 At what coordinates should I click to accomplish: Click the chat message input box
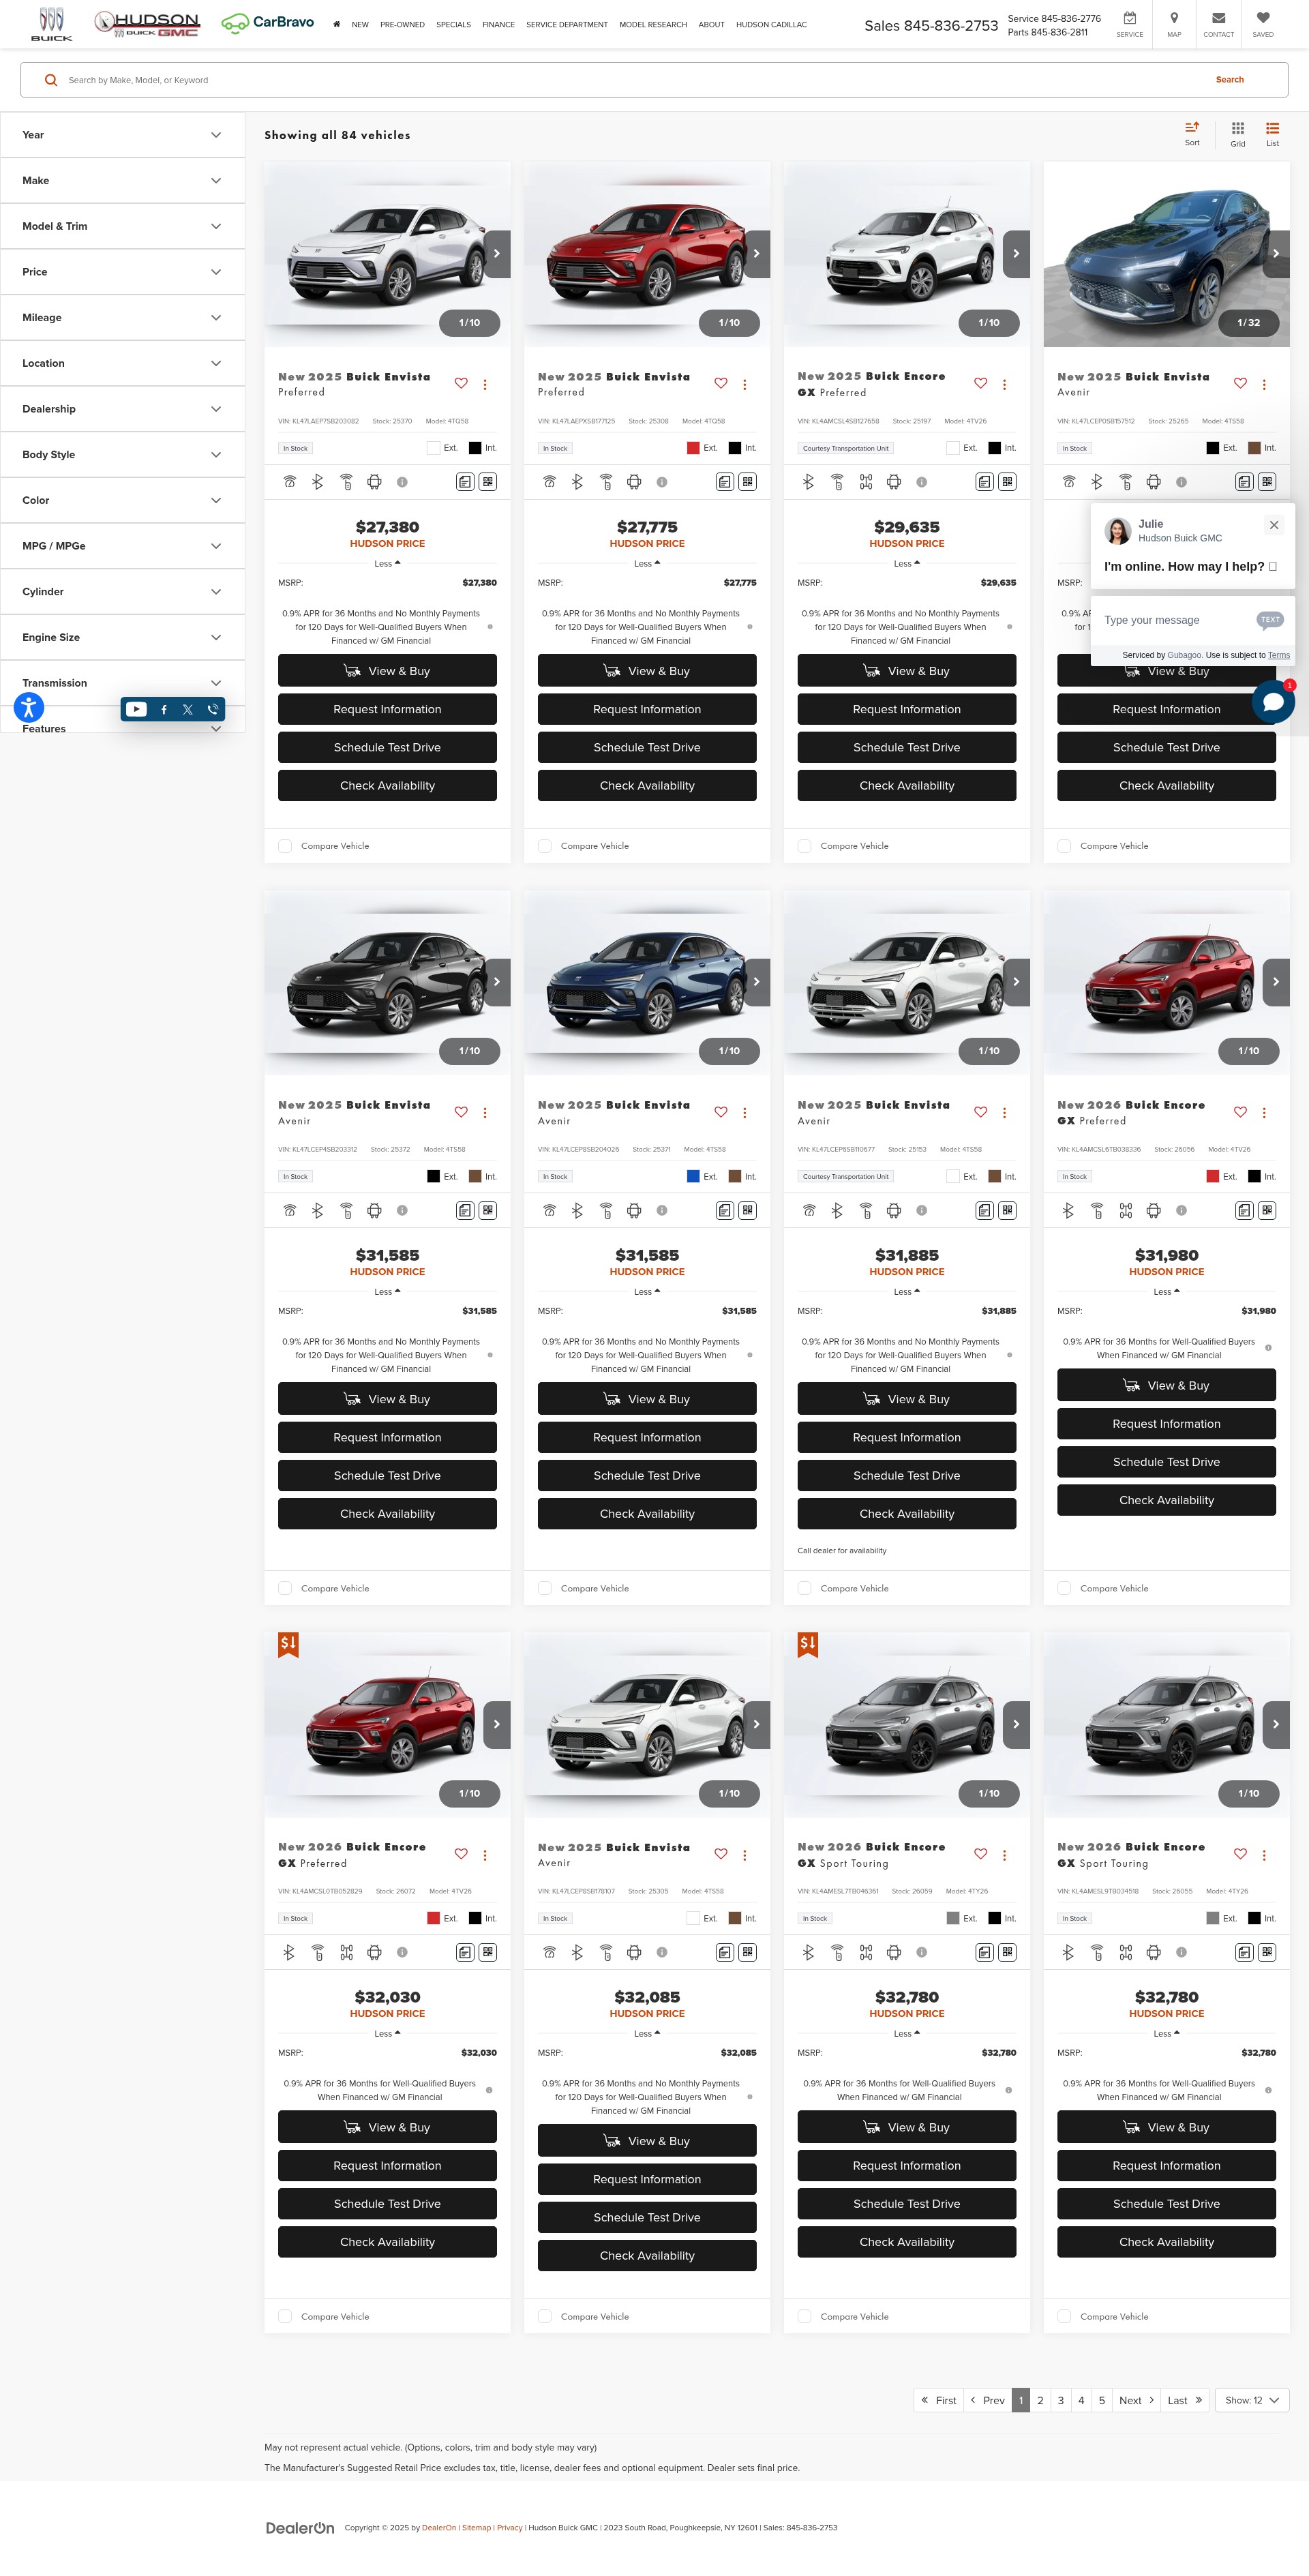(1174, 620)
